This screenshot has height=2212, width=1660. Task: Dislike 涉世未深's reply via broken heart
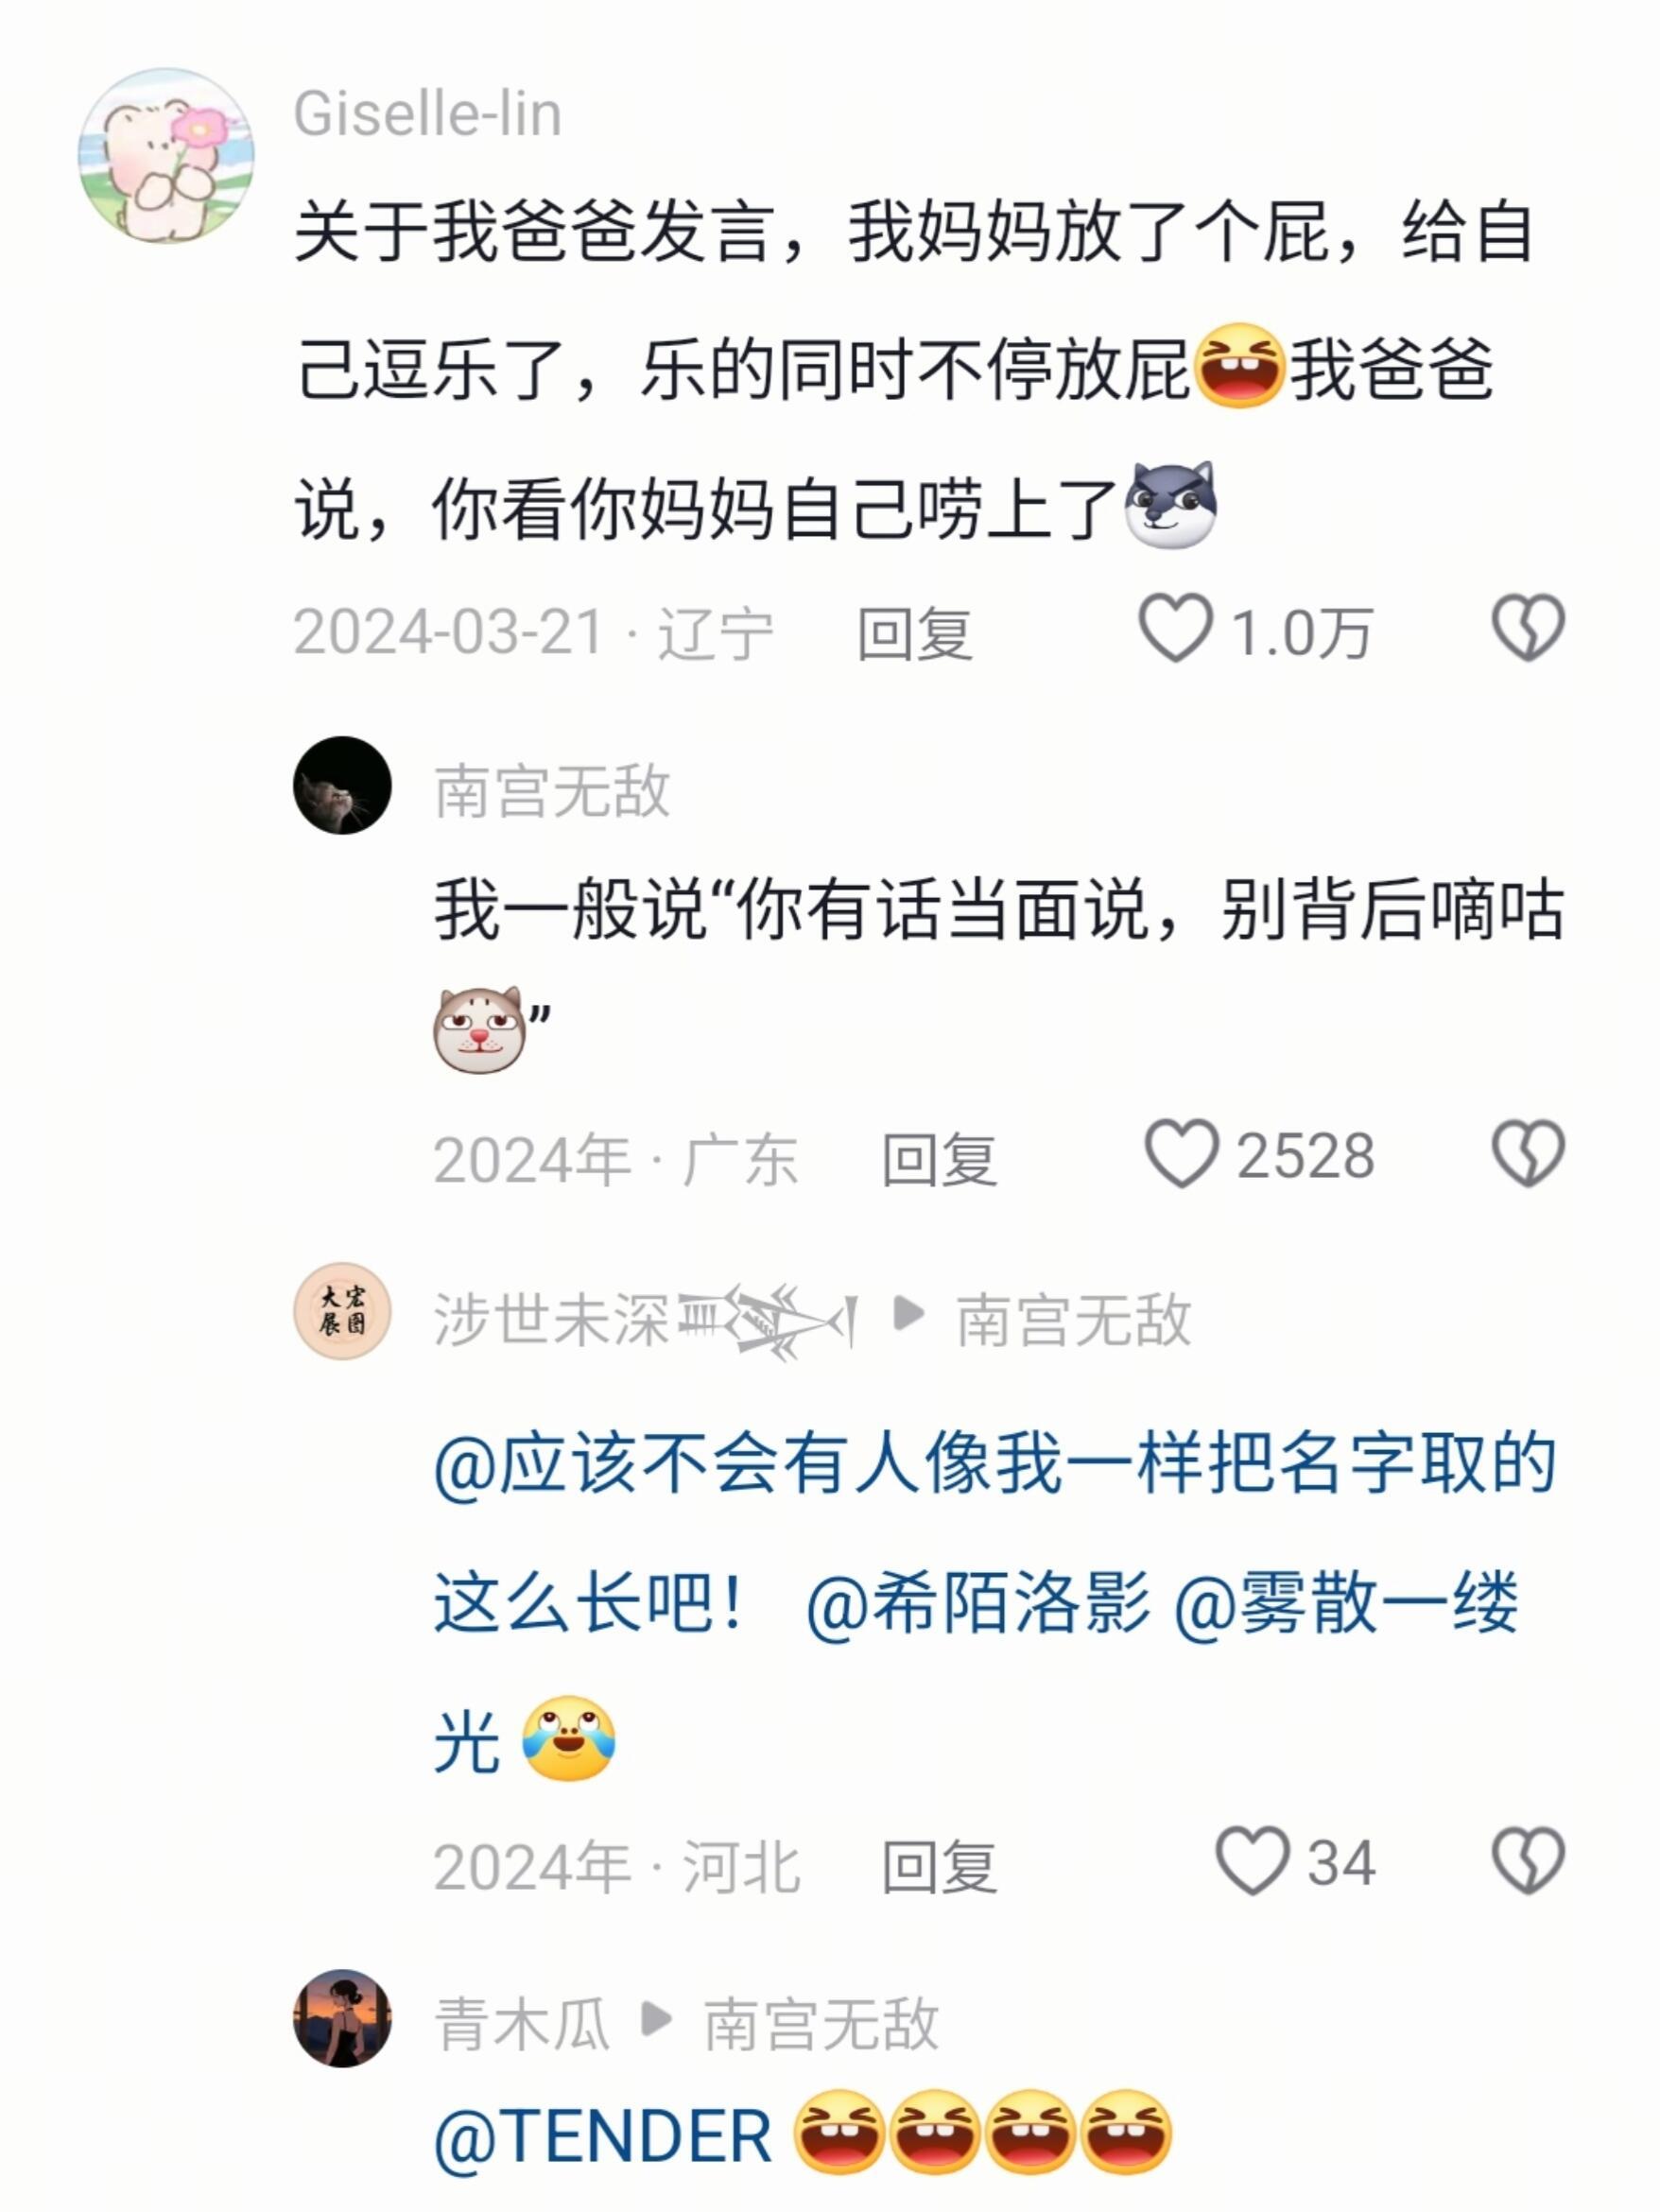click(1528, 1861)
